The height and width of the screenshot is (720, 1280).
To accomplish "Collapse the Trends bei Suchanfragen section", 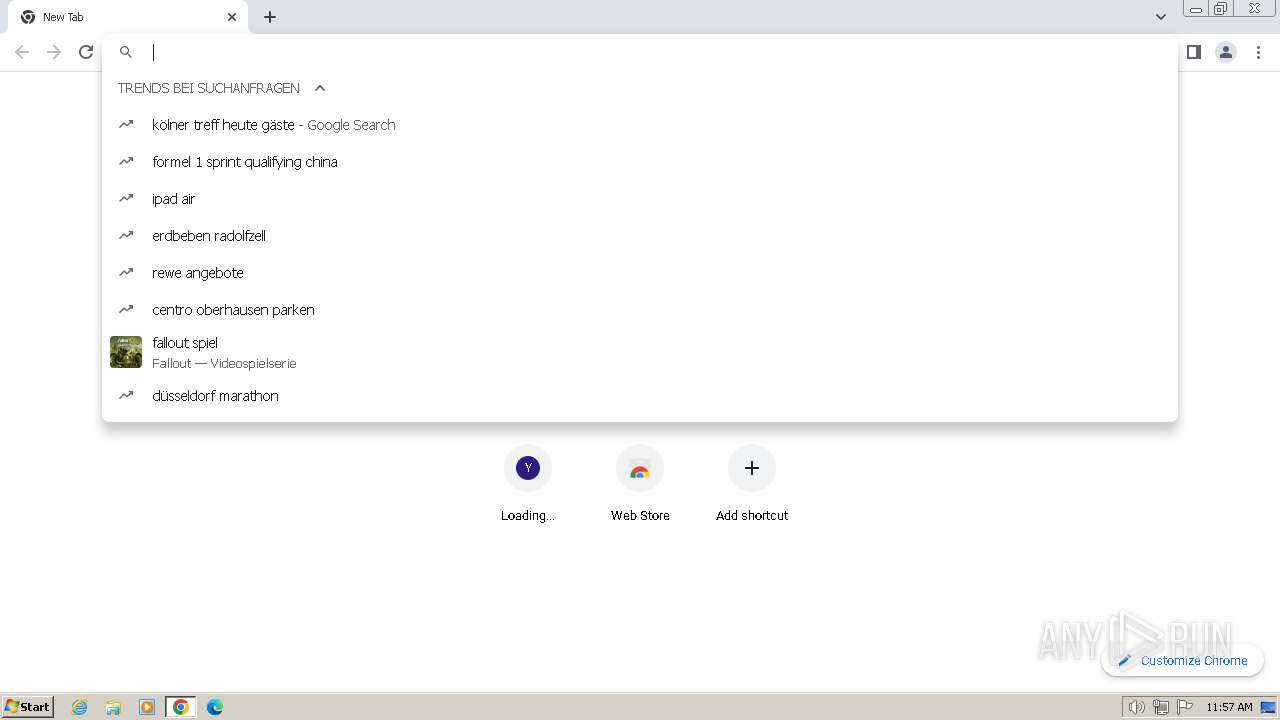I will pos(320,88).
